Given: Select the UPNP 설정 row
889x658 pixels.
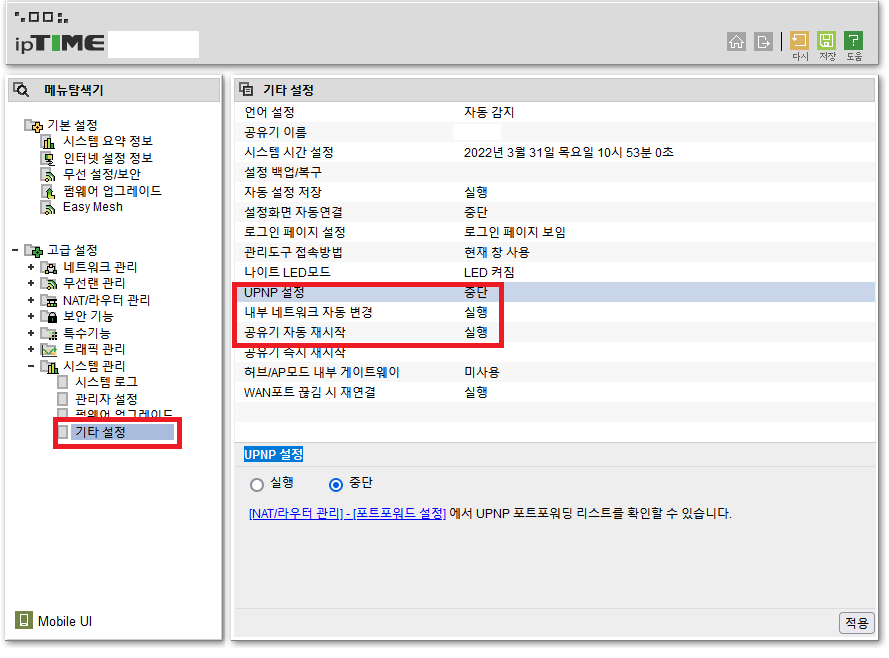Looking at the screenshot, I should tap(554, 292).
